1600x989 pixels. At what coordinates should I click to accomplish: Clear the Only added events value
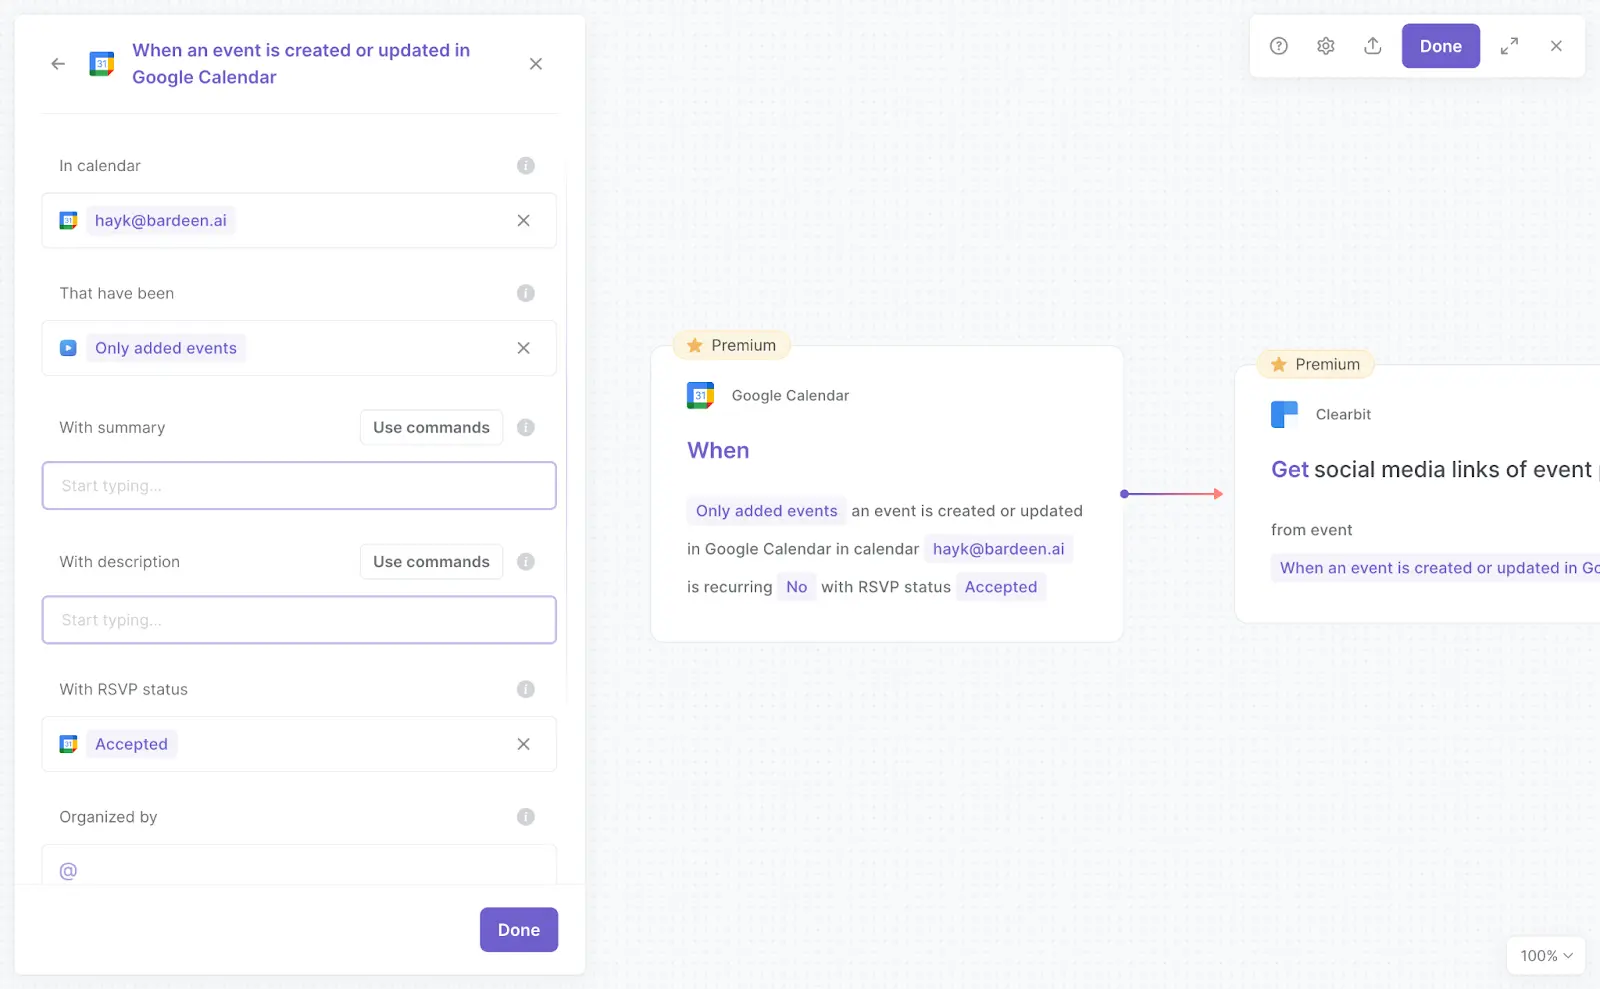(x=523, y=348)
